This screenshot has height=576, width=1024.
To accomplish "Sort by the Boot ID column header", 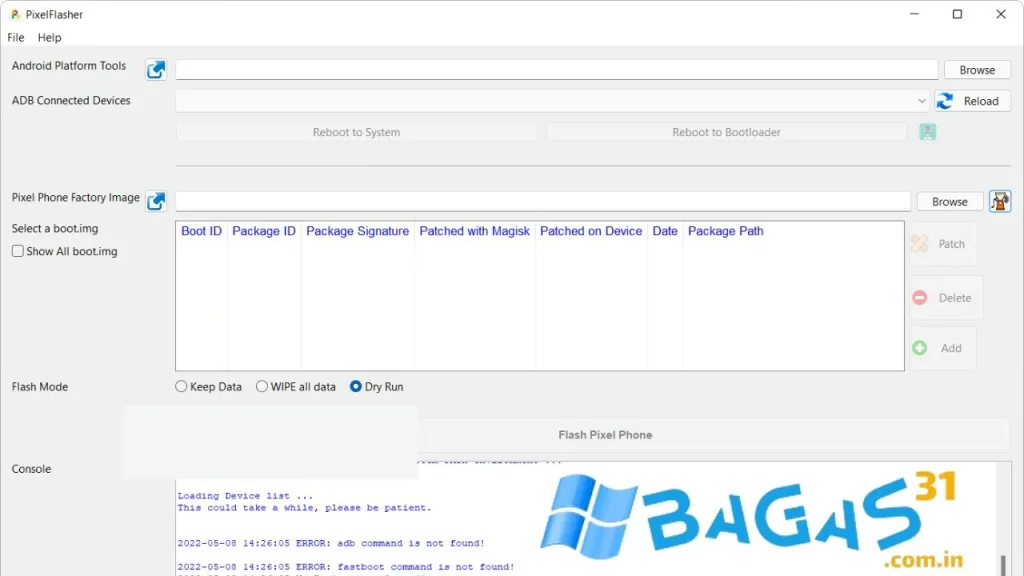I will (x=201, y=231).
